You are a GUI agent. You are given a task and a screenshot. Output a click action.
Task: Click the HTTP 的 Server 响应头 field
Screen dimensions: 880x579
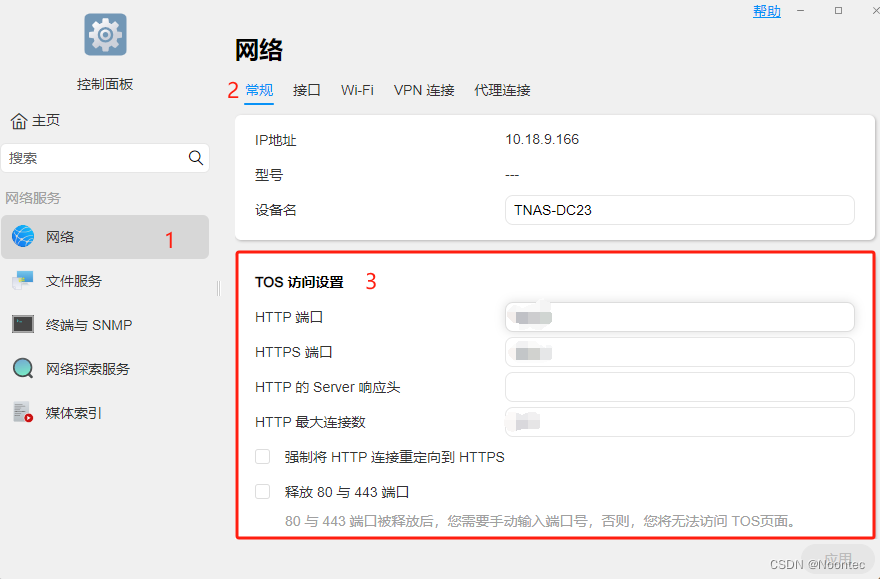click(680, 387)
